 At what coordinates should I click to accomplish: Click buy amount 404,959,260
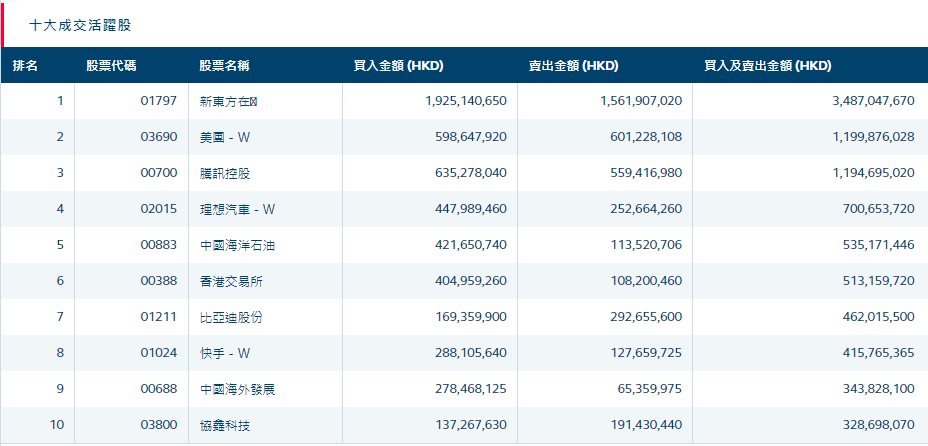(473, 281)
